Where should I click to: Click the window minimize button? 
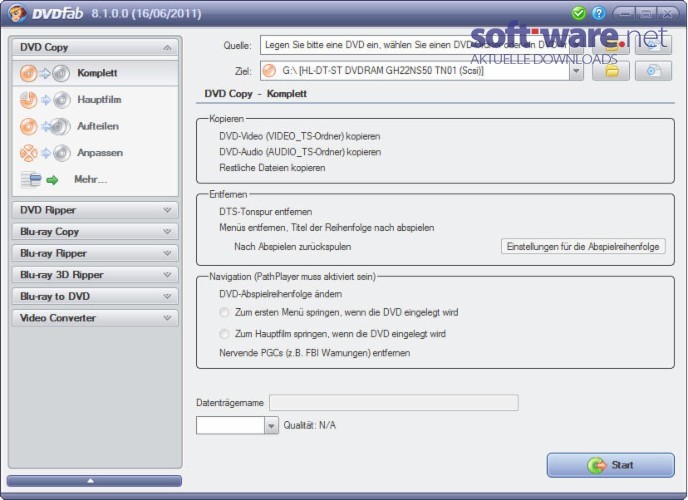pos(625,14)
